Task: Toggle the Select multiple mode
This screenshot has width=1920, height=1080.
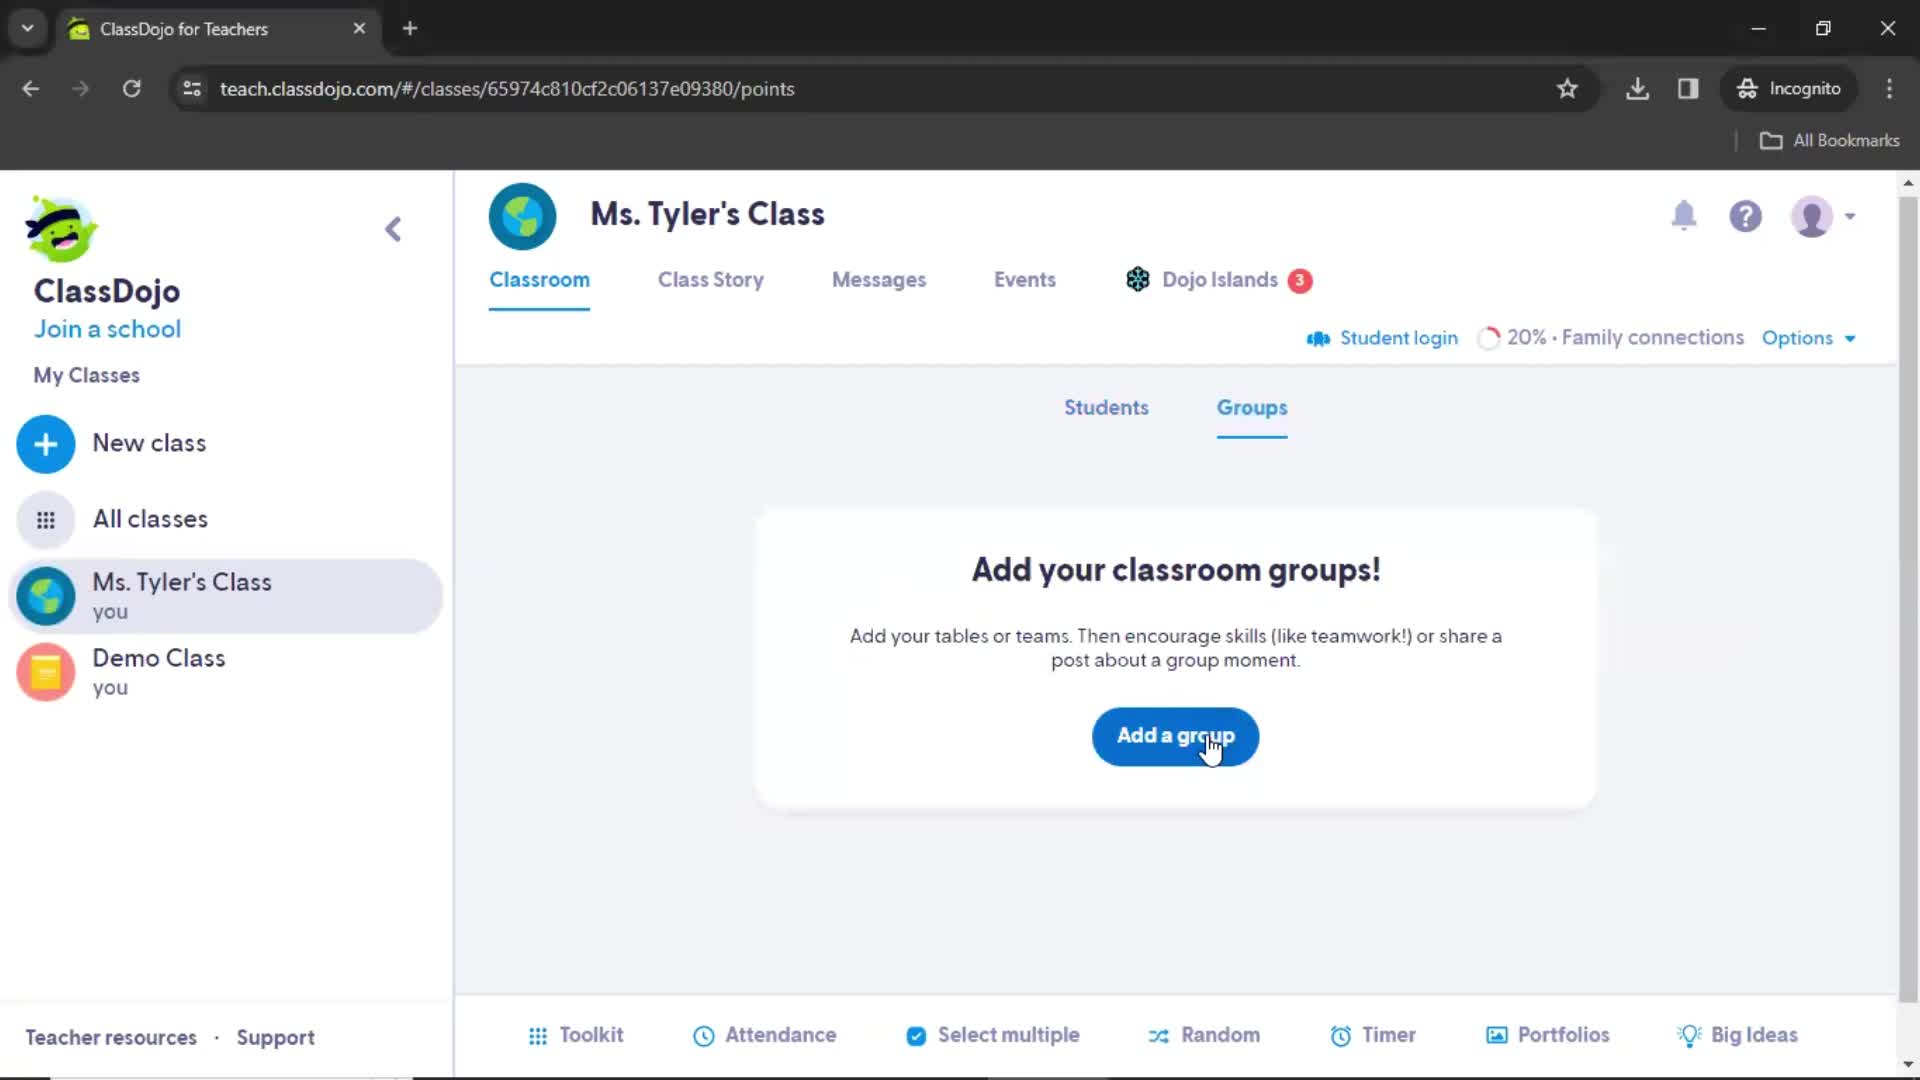Action: click(x=992, y=1035)
